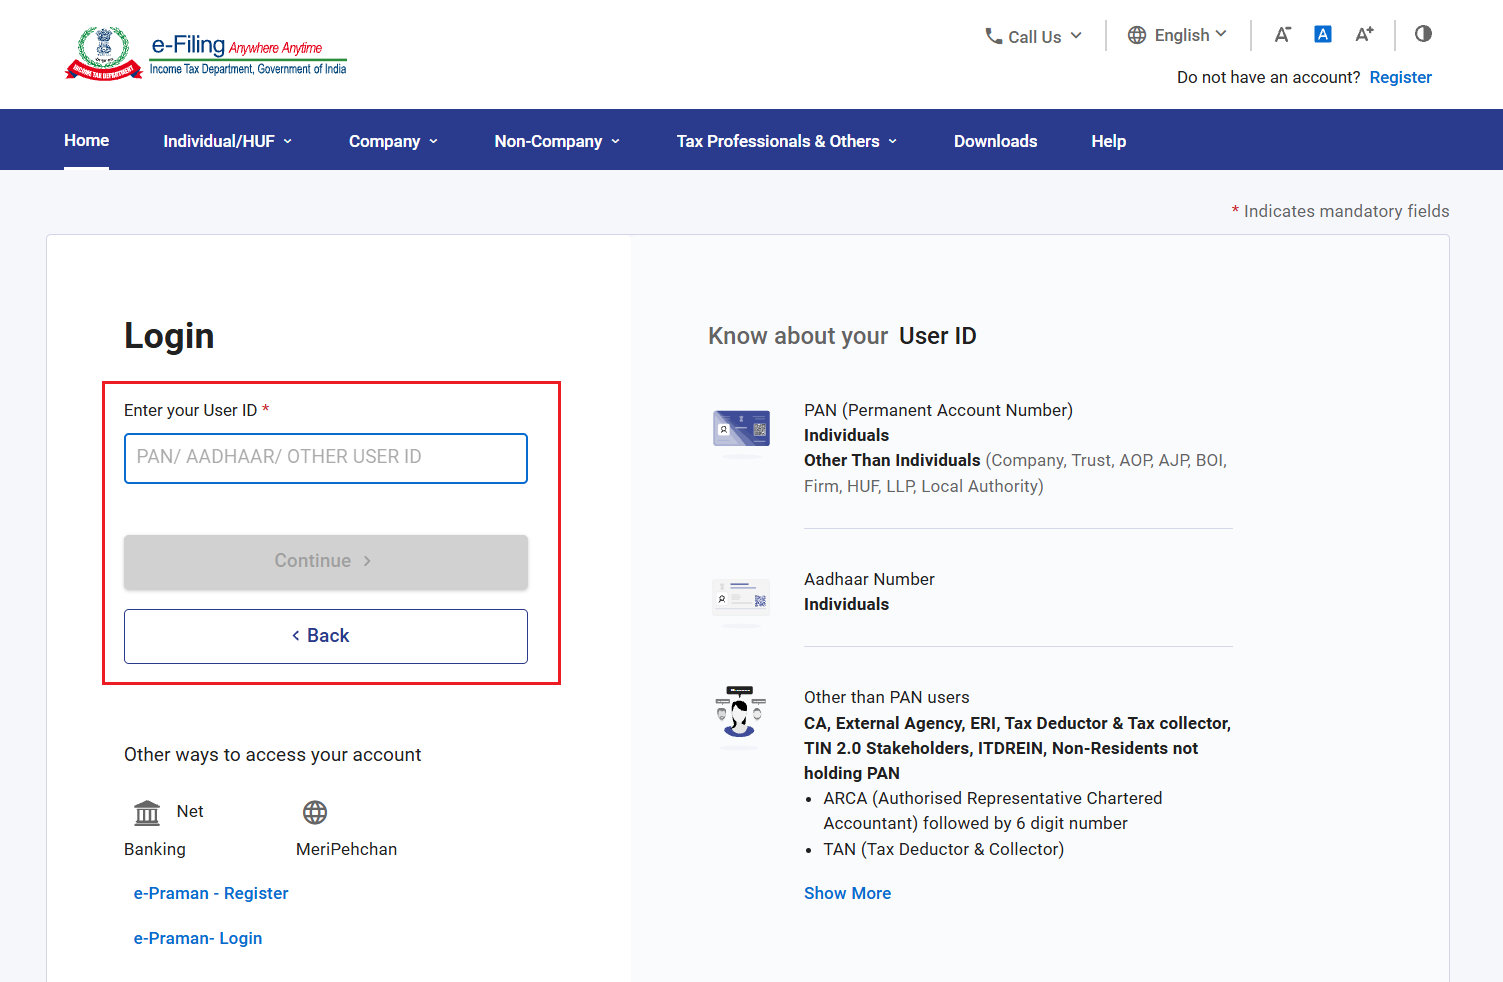
Task: Decrease font size with the A- icon
Action: tap(1282, 34)
